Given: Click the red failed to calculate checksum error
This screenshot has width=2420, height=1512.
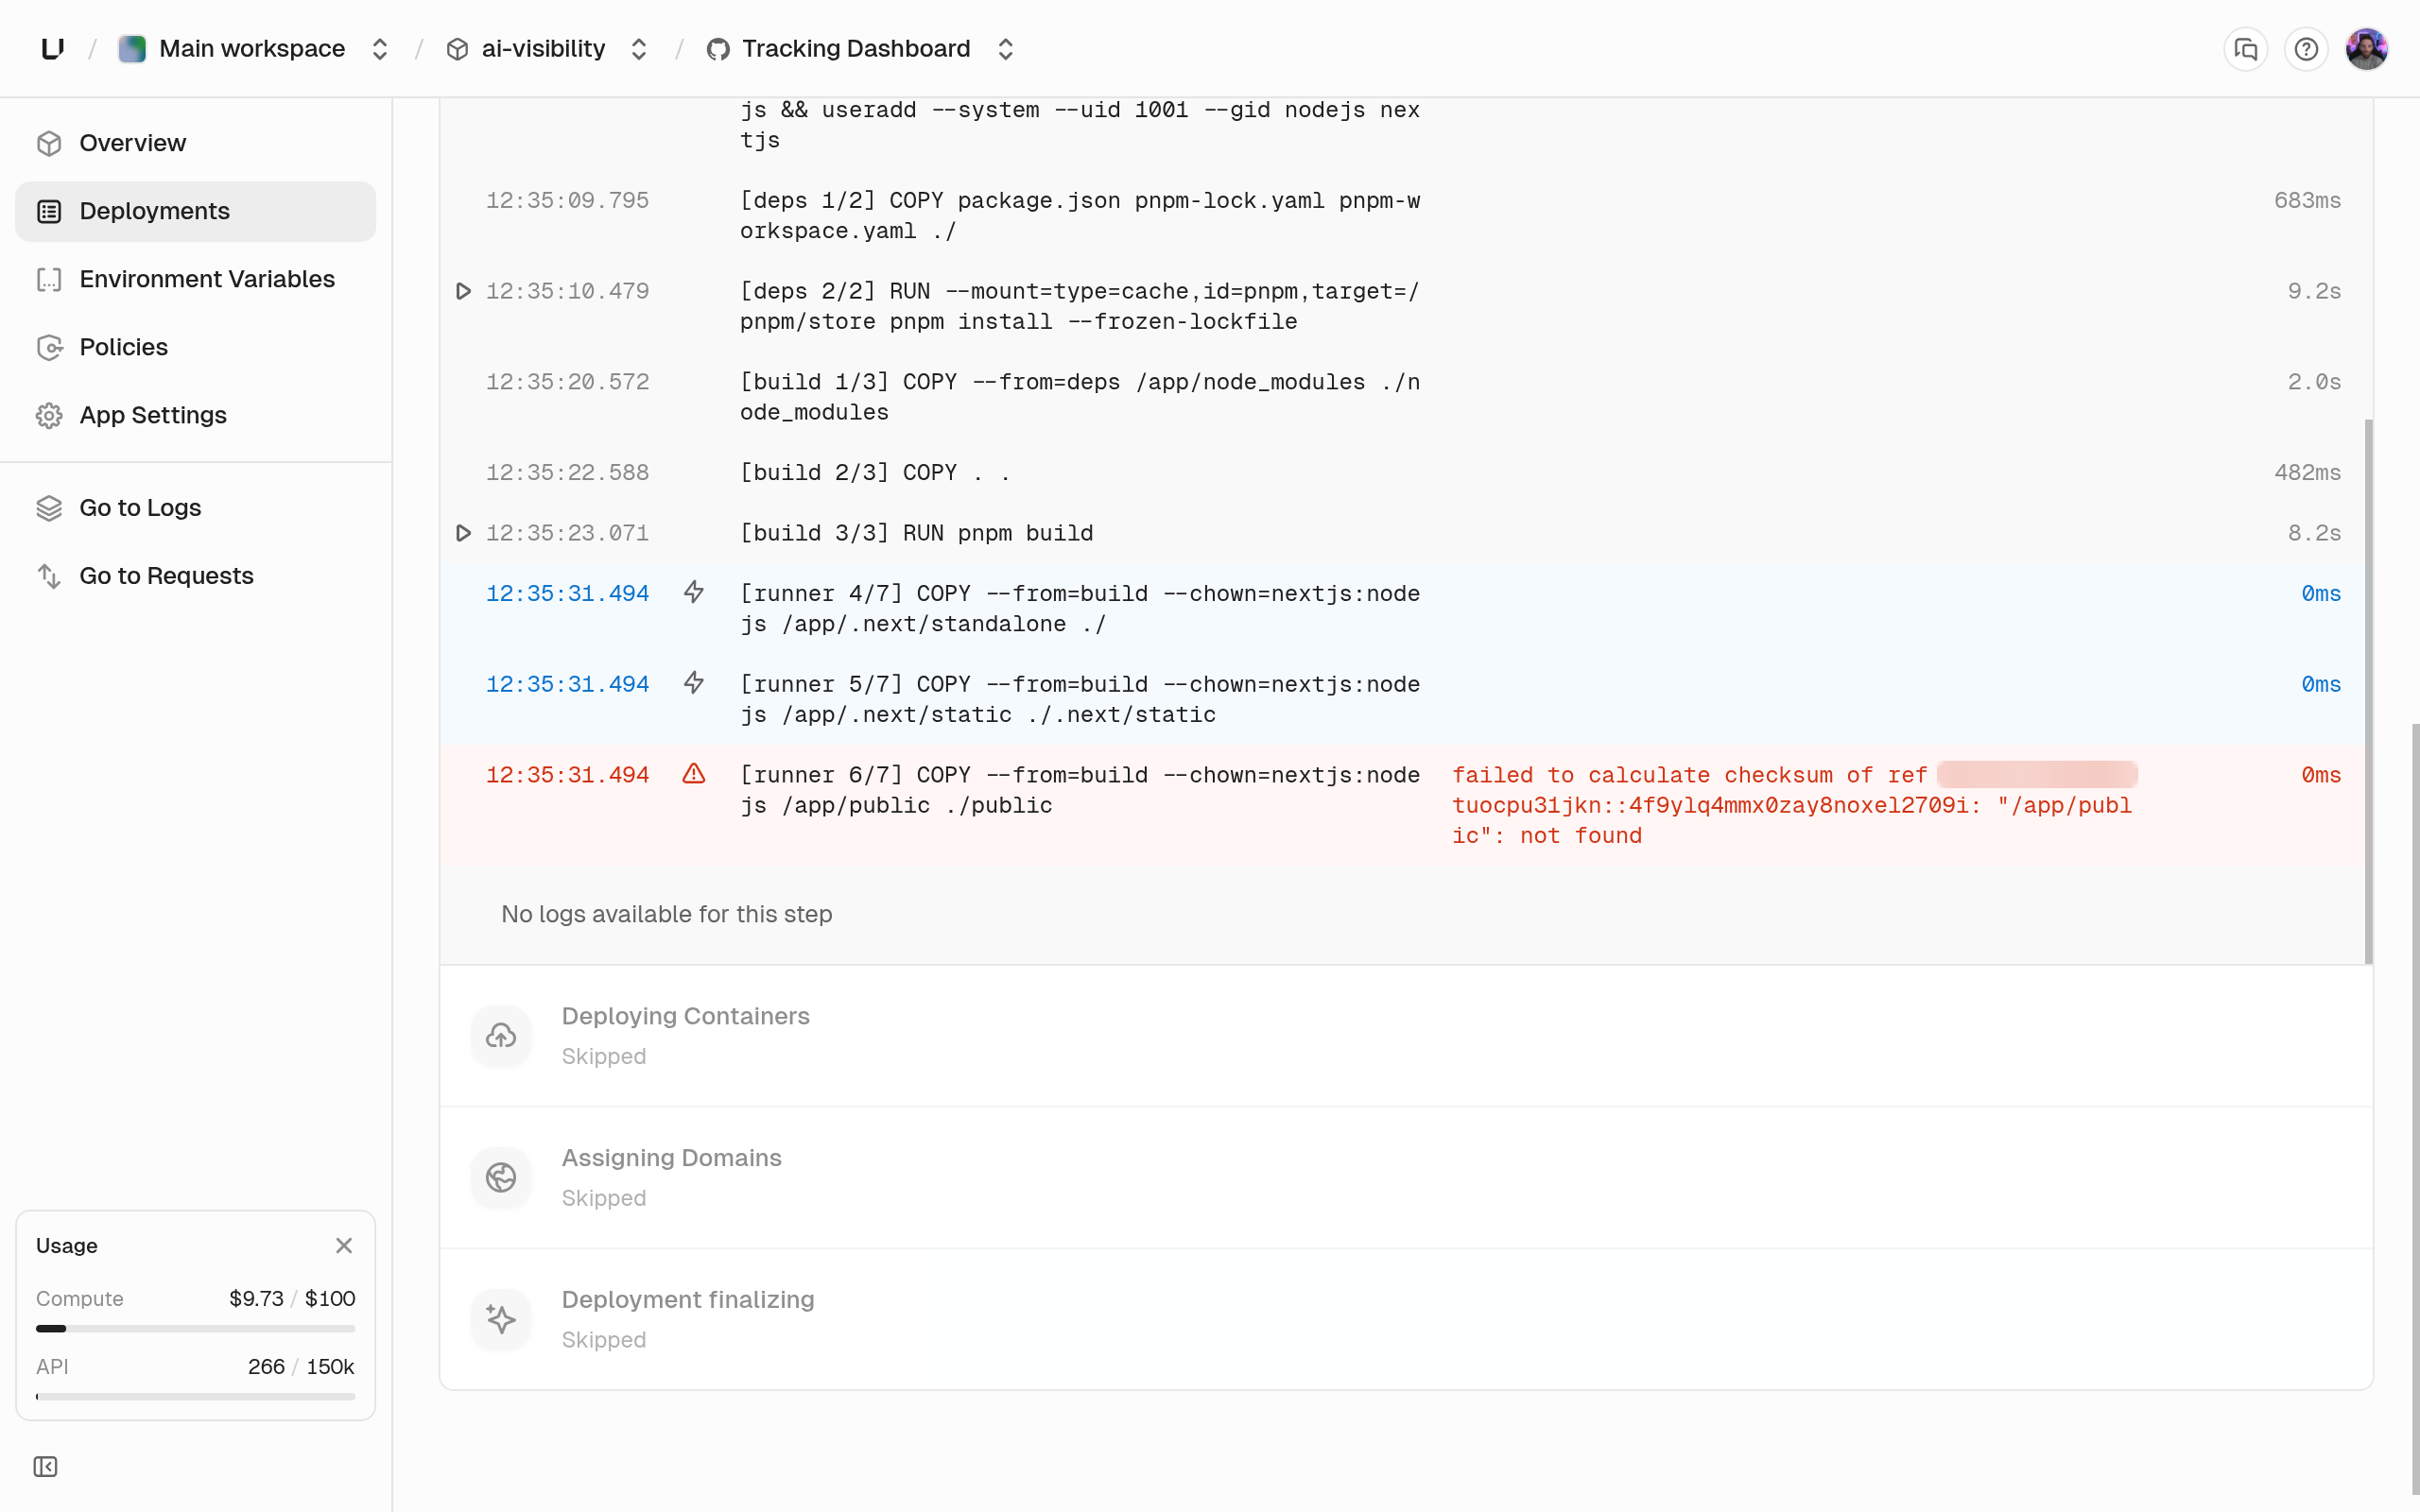Looking at the screenshot, I should coord(1794,805).
